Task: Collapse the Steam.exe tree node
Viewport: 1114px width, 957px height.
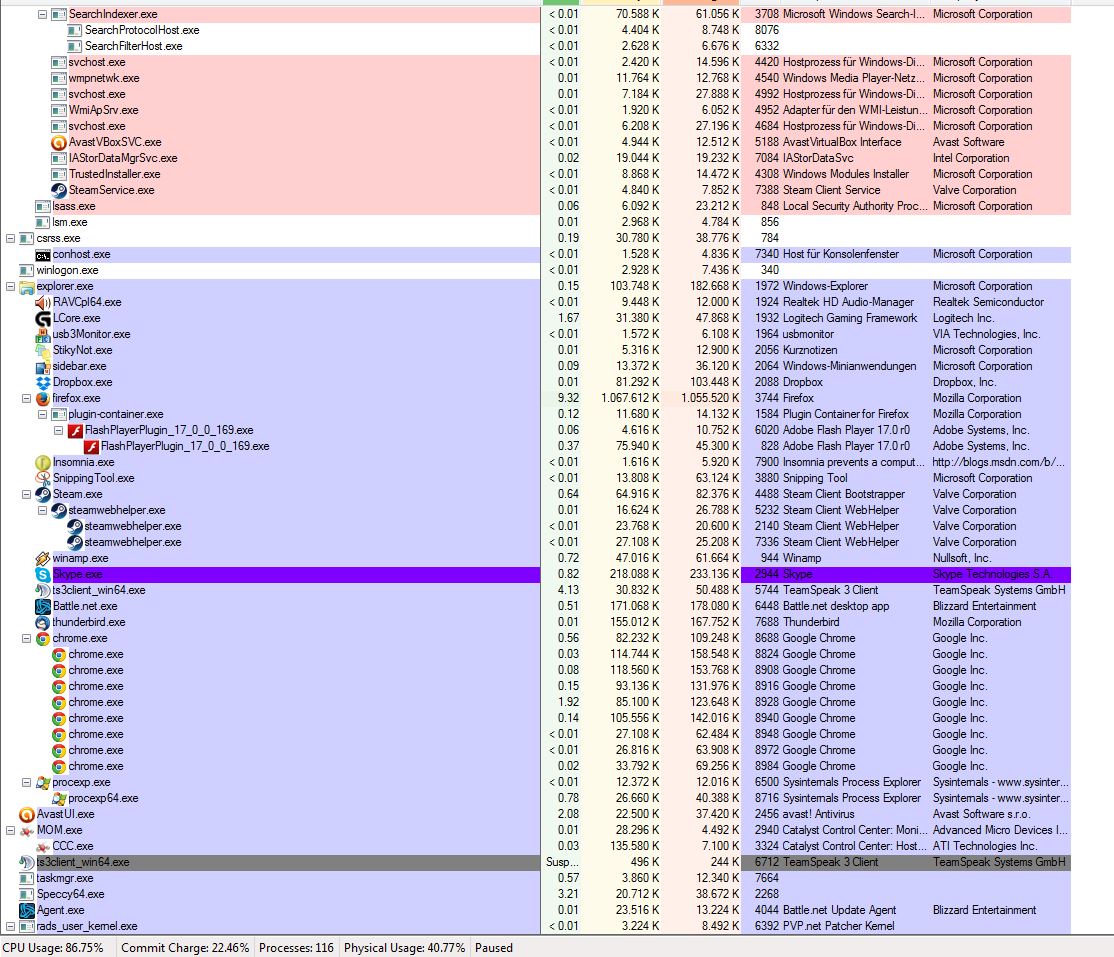Action: click(26, 494)
